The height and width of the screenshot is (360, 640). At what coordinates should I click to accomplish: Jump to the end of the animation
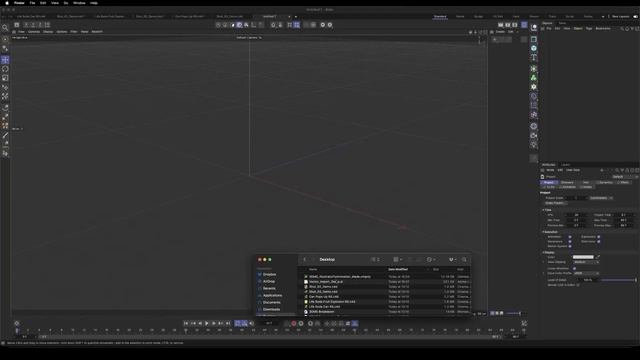(228, 323)
